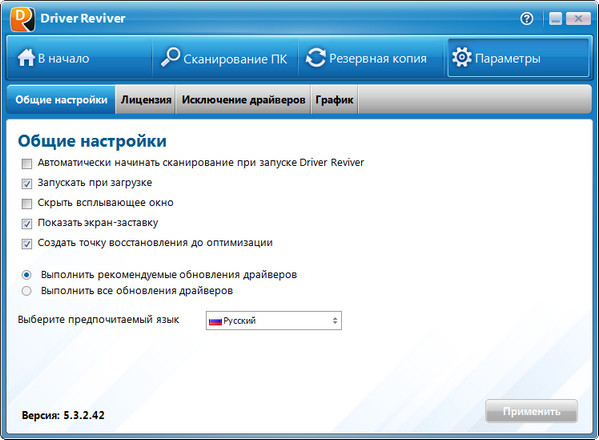Click the "Применить" apply button

(x=531, y=411)
